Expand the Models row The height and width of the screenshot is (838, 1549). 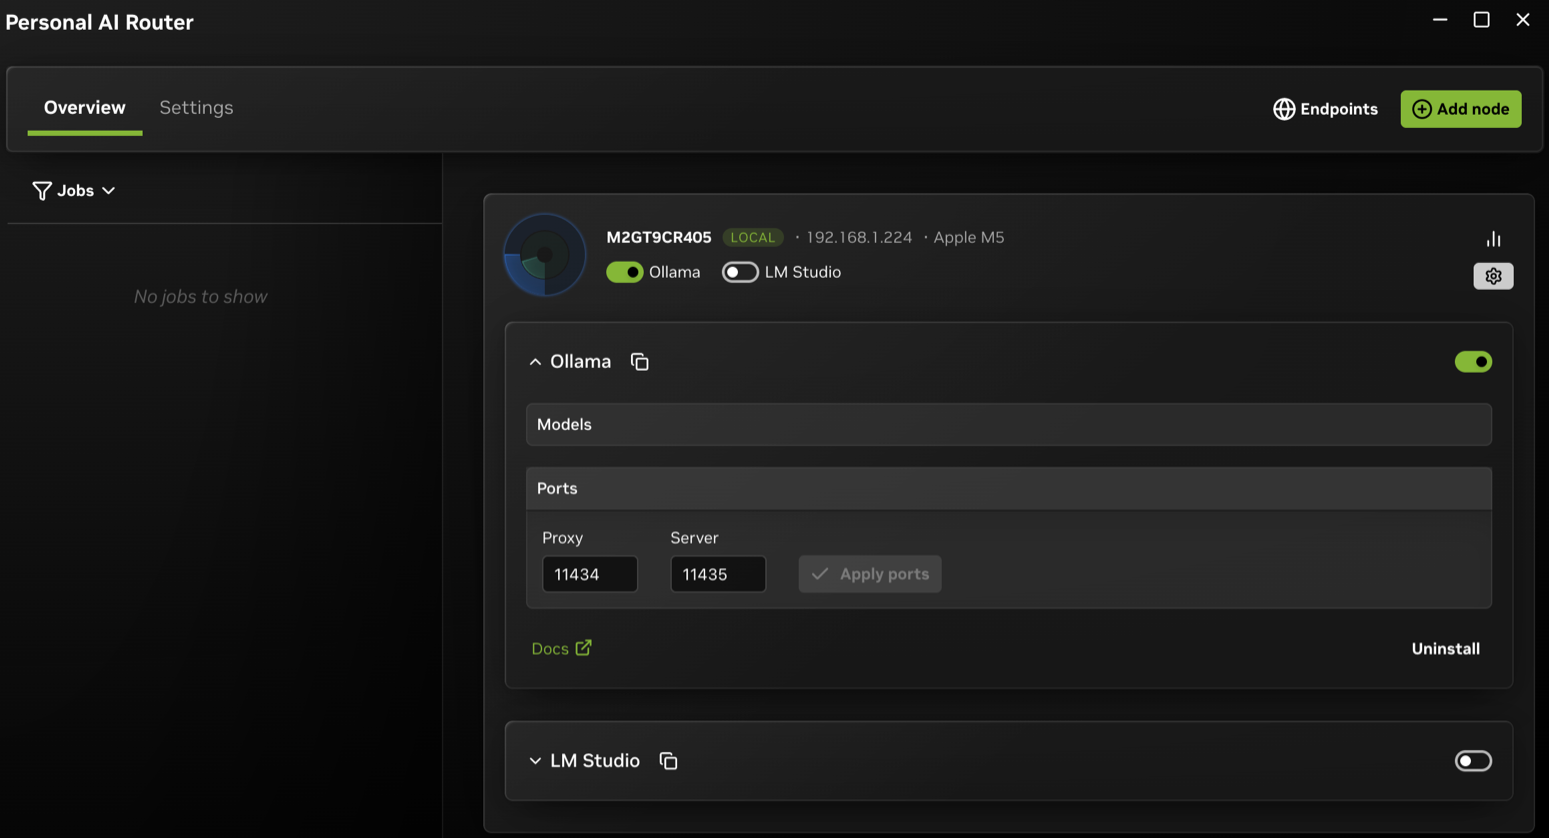[1009, 424]
